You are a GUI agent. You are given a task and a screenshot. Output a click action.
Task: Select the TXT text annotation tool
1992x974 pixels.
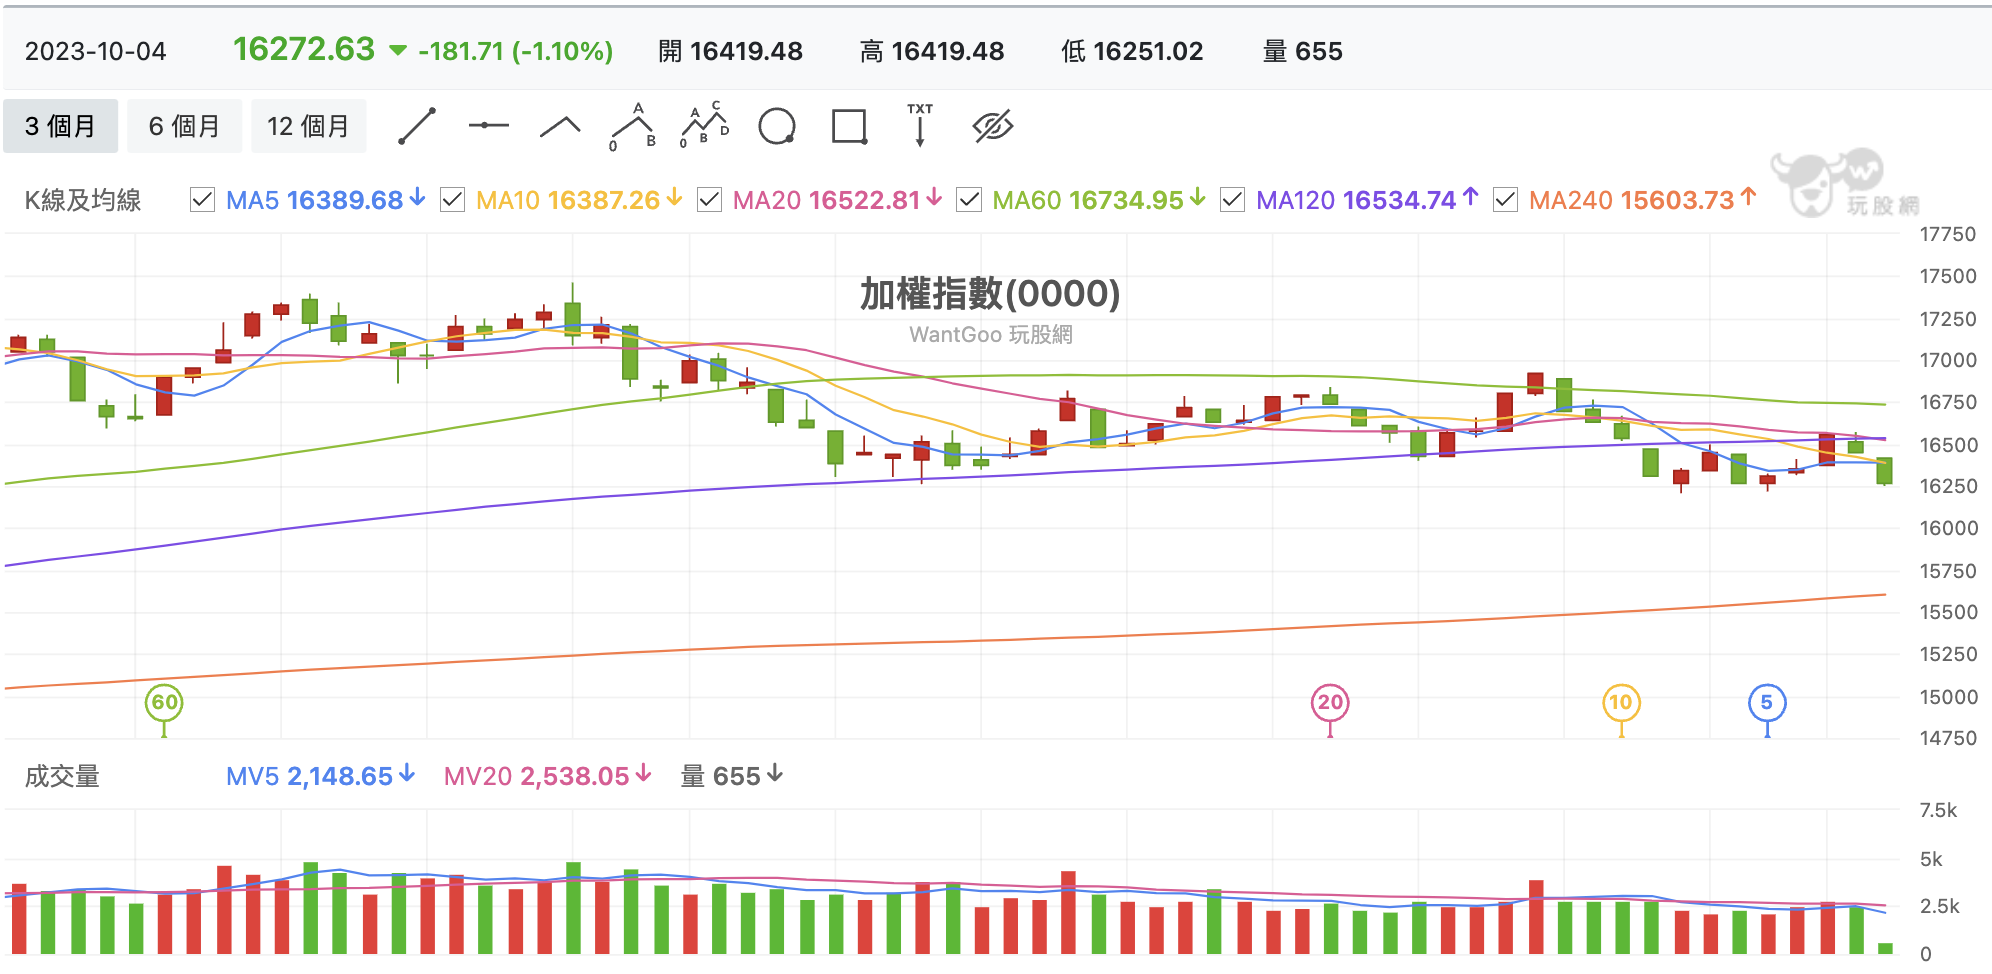[x=920, y=125]
